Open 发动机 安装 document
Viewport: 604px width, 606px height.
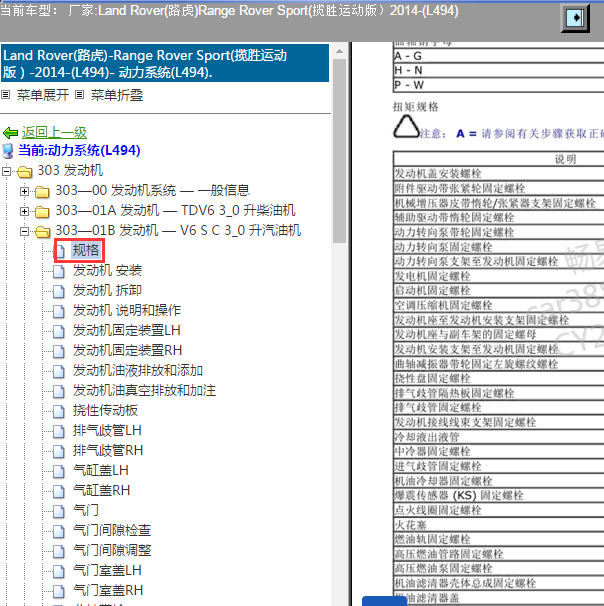pos(107,270)
